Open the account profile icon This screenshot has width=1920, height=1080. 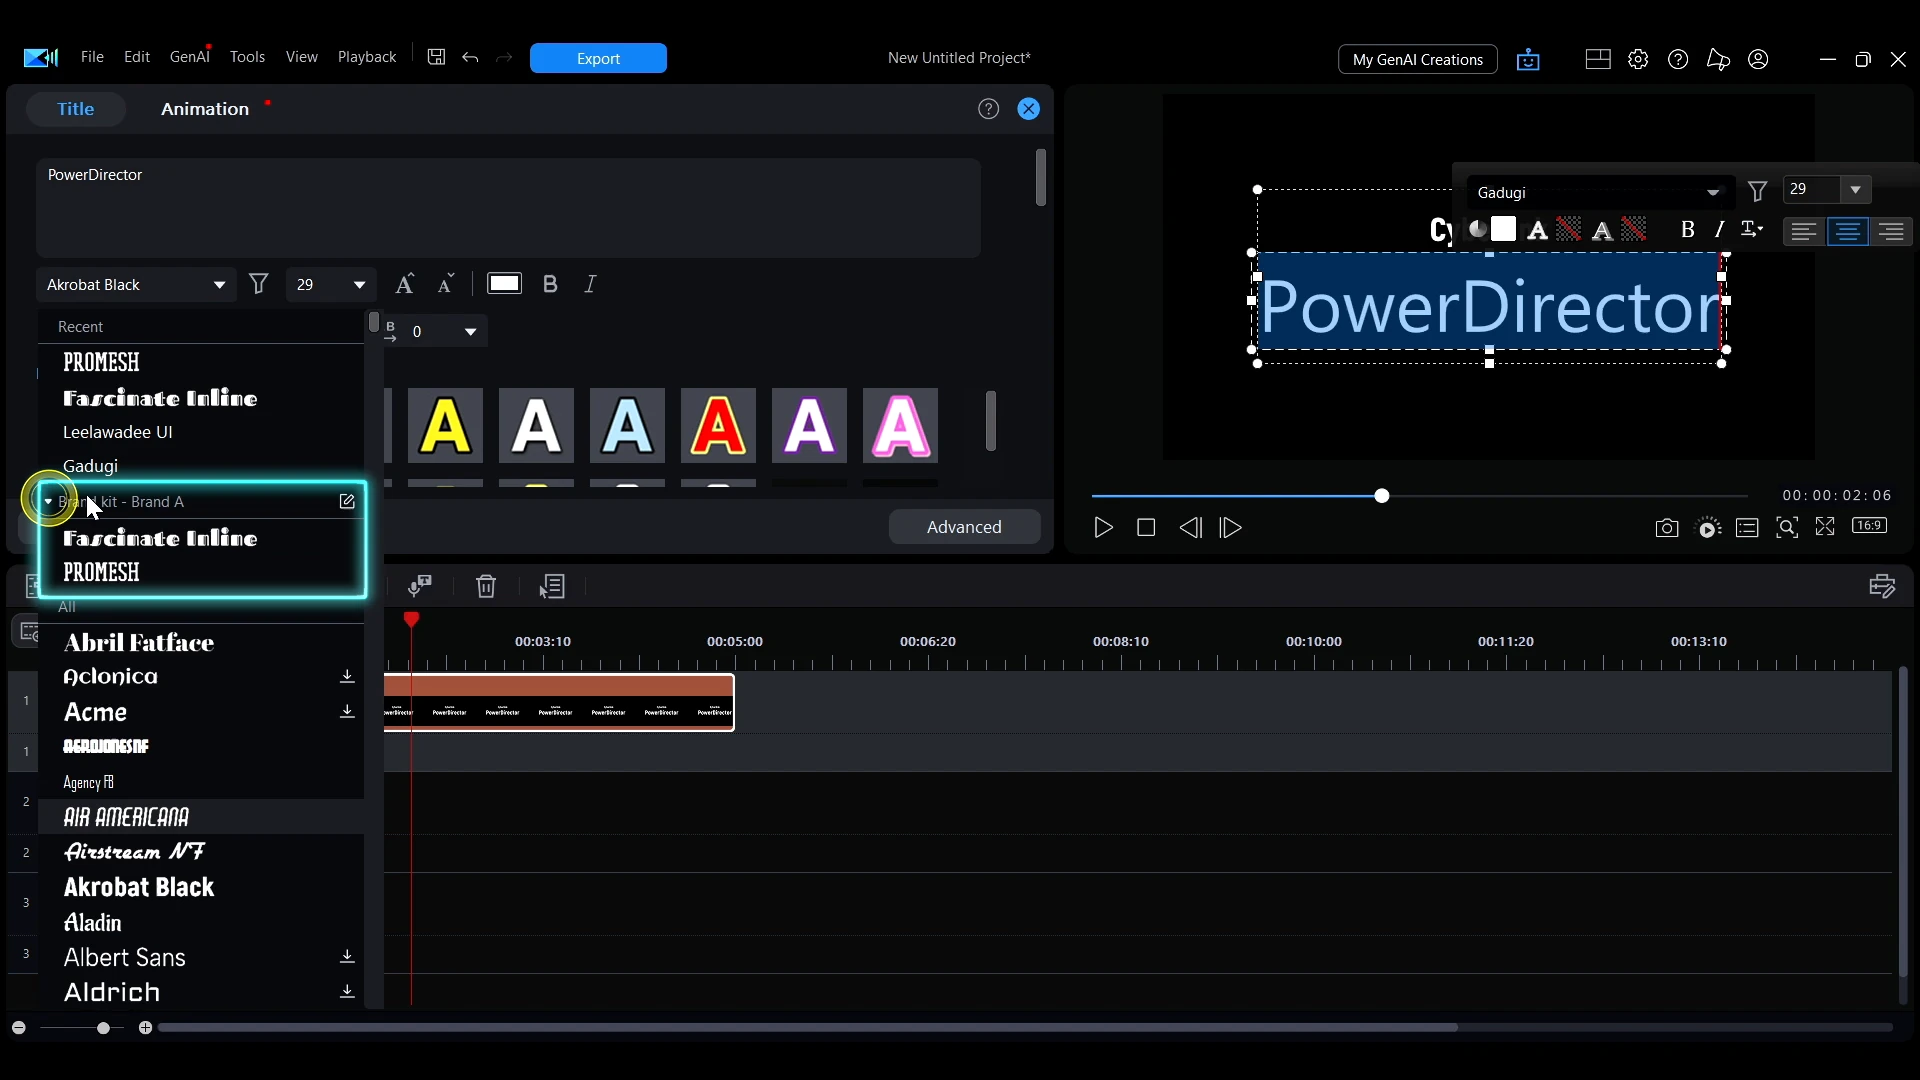point(1759,59)
